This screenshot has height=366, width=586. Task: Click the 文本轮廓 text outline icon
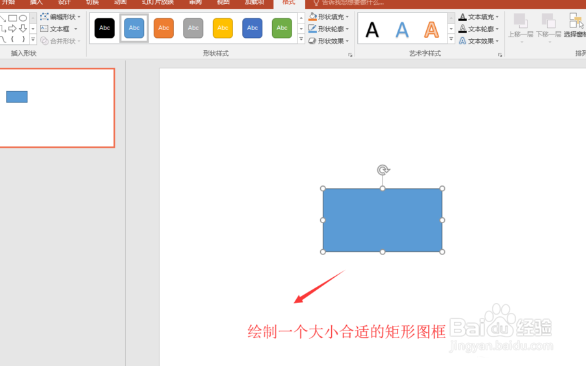click(x=463, y=29)
